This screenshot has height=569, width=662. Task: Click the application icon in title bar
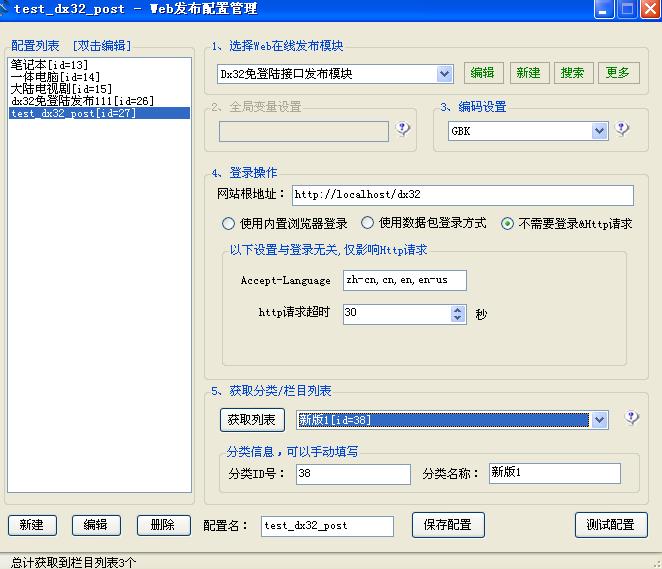[6, 9]
